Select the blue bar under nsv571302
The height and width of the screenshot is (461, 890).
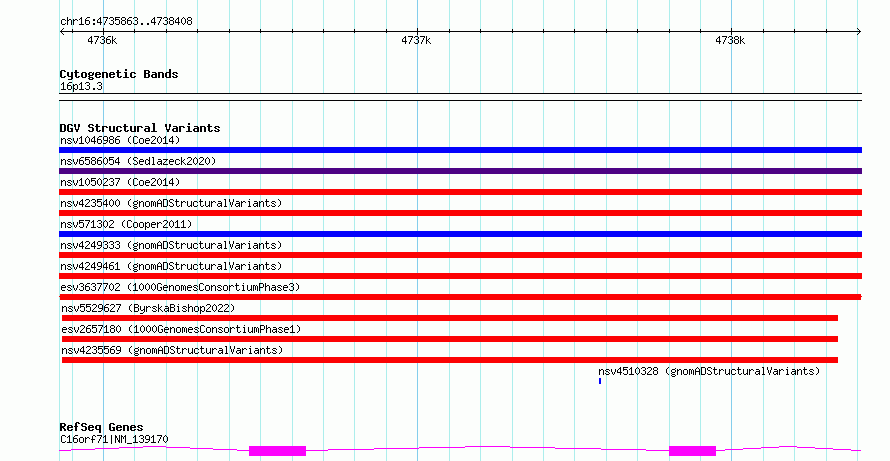tap(460, 234)
